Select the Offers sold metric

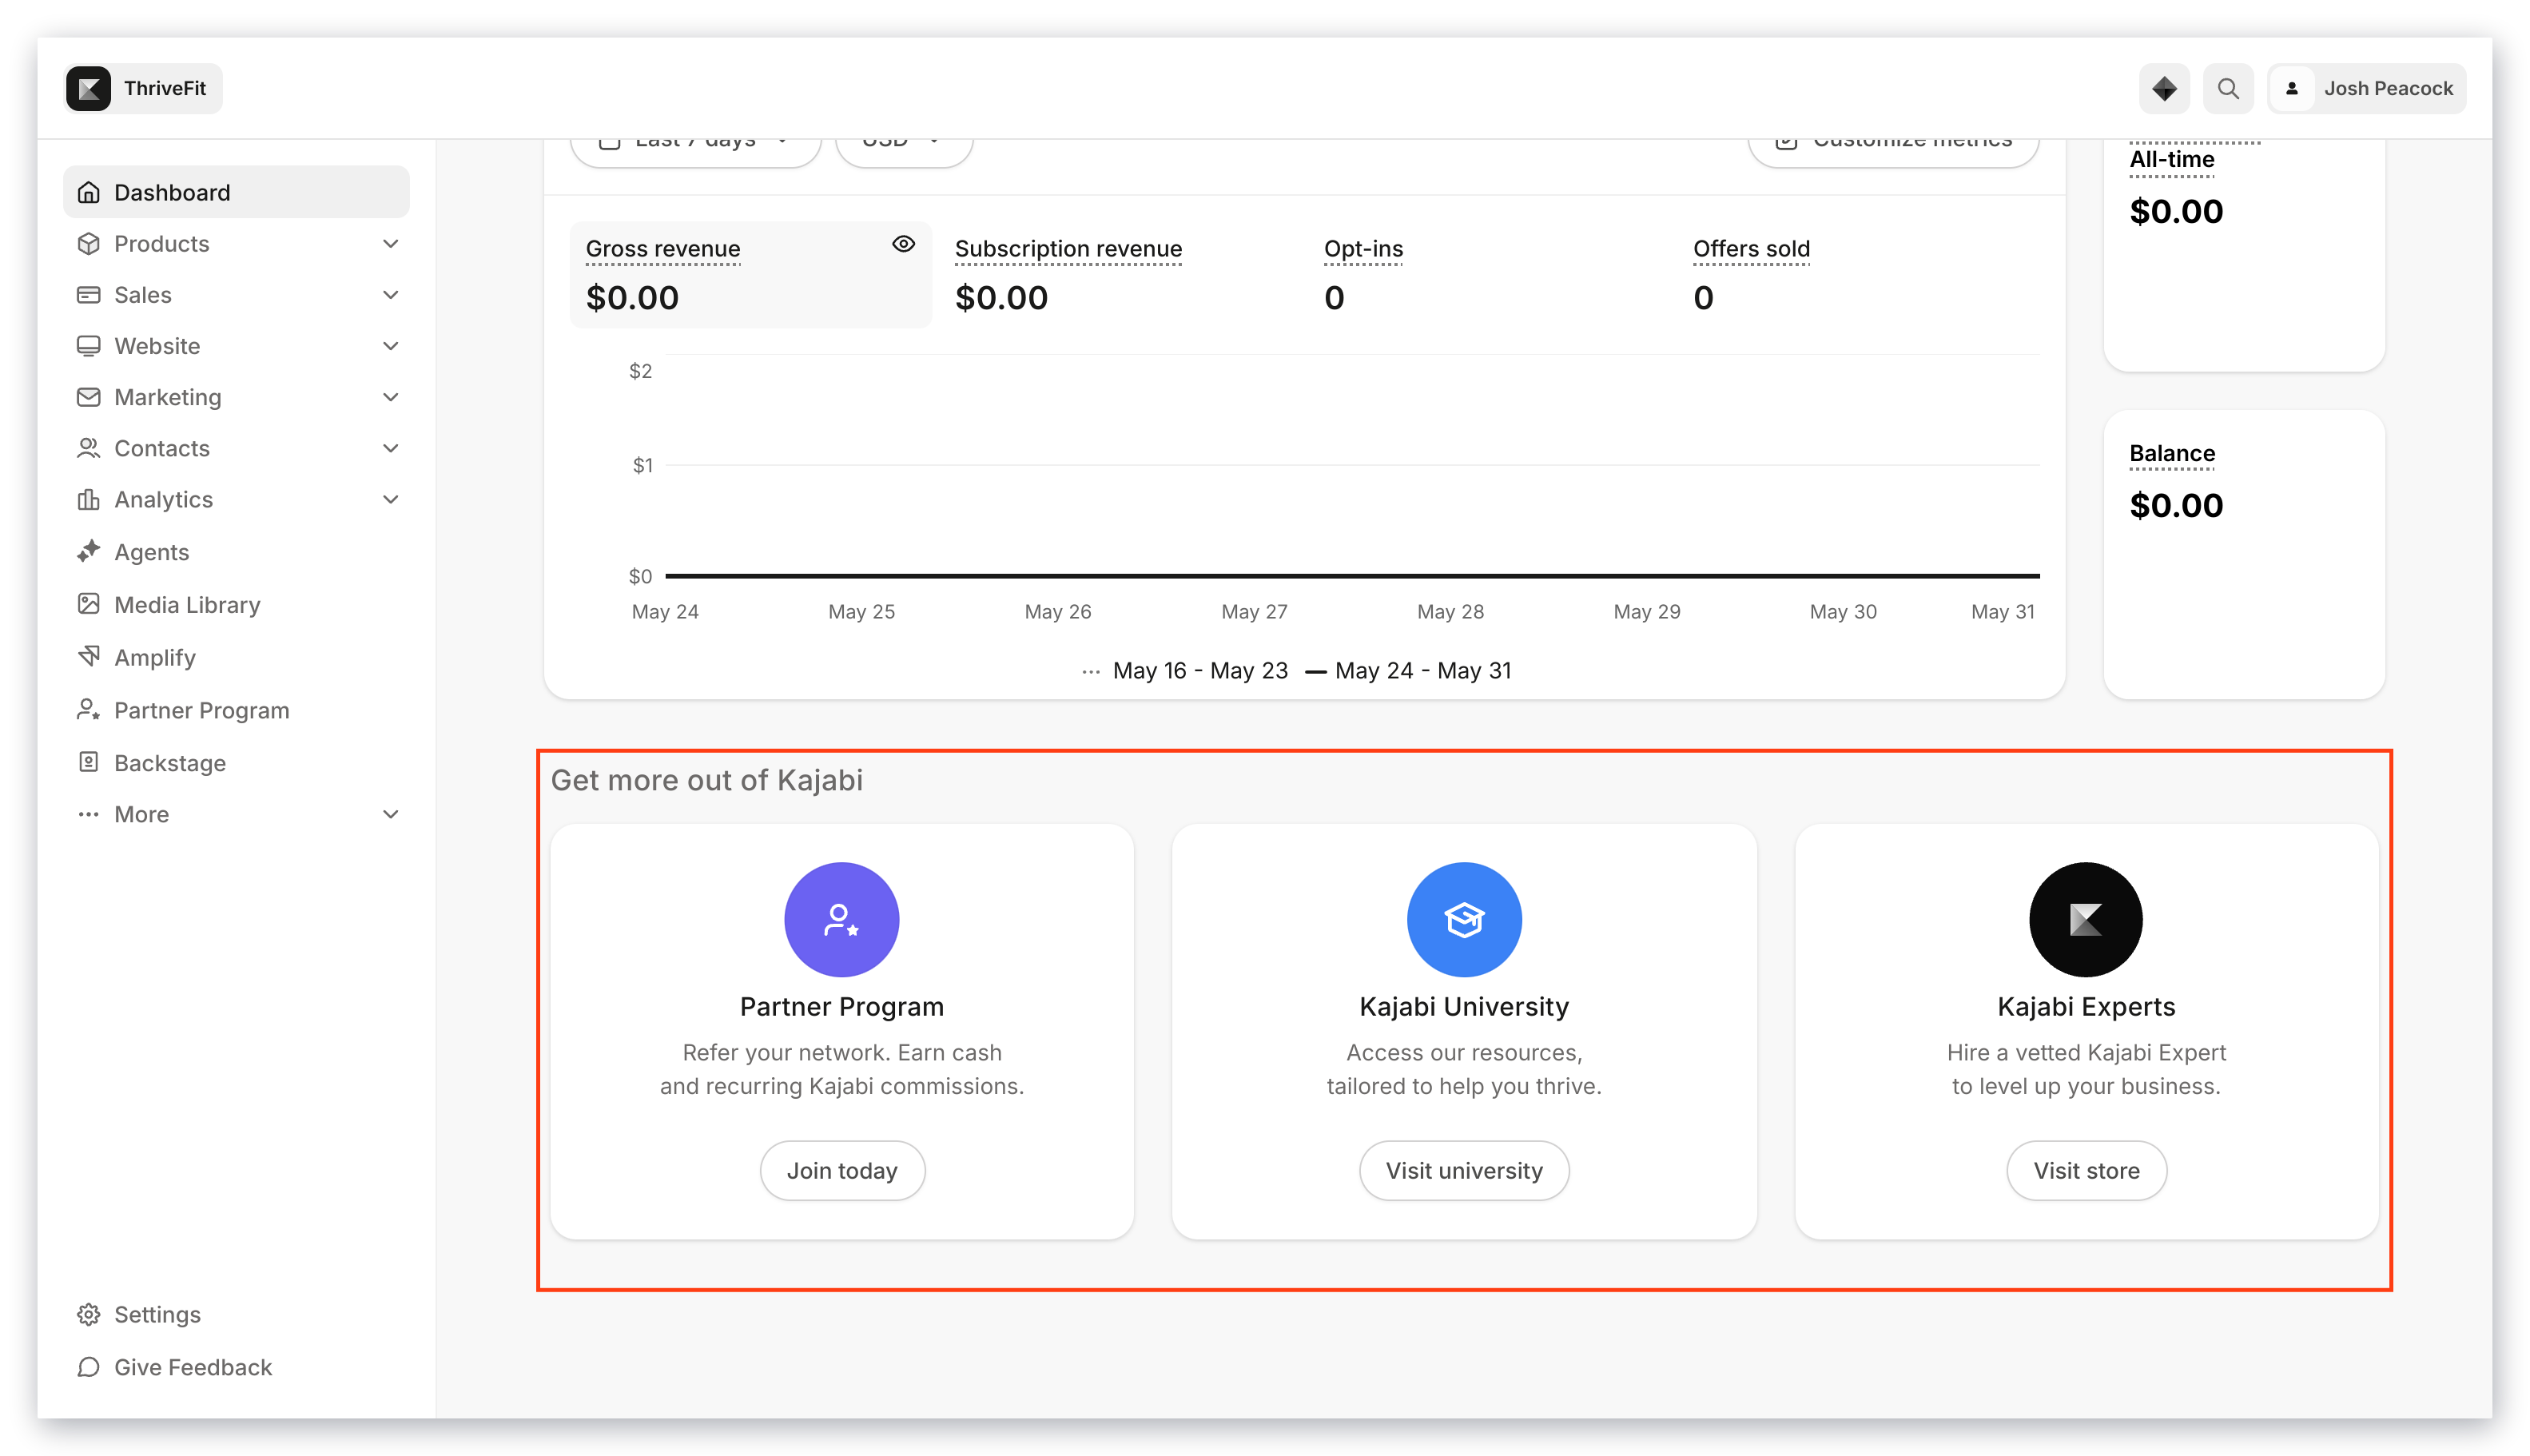pyautogui.click(x=1751, y=249)
